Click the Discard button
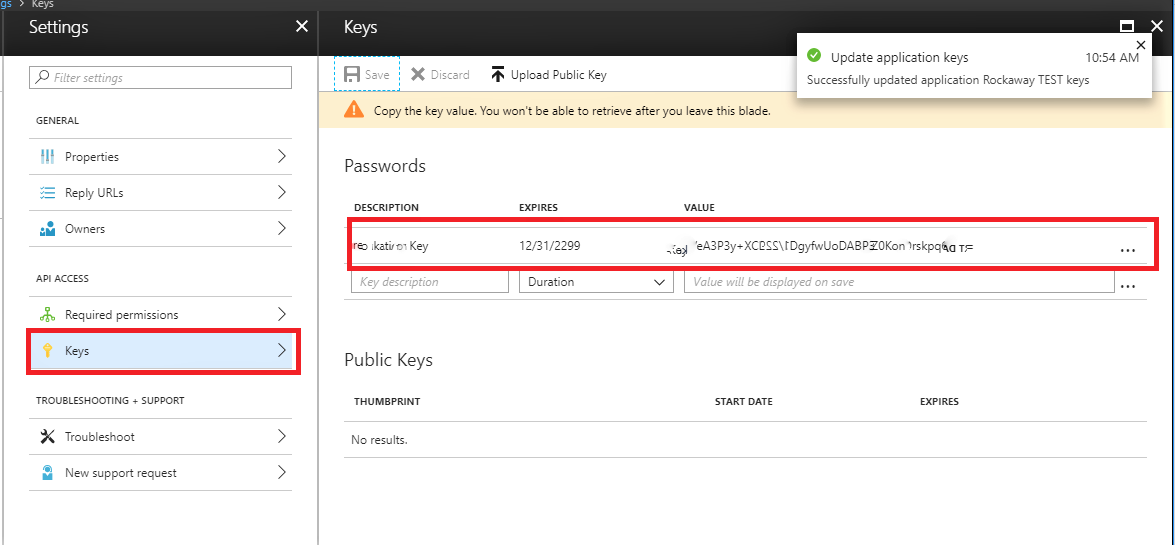 click(440, 75)
